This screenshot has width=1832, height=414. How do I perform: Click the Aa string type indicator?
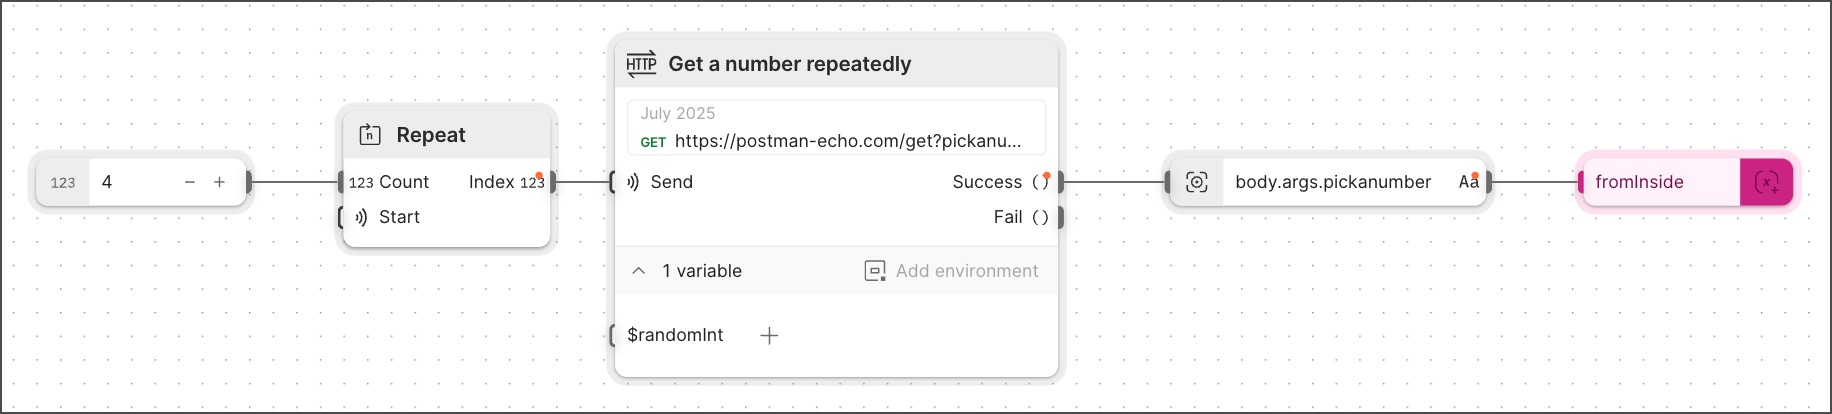1468,182
